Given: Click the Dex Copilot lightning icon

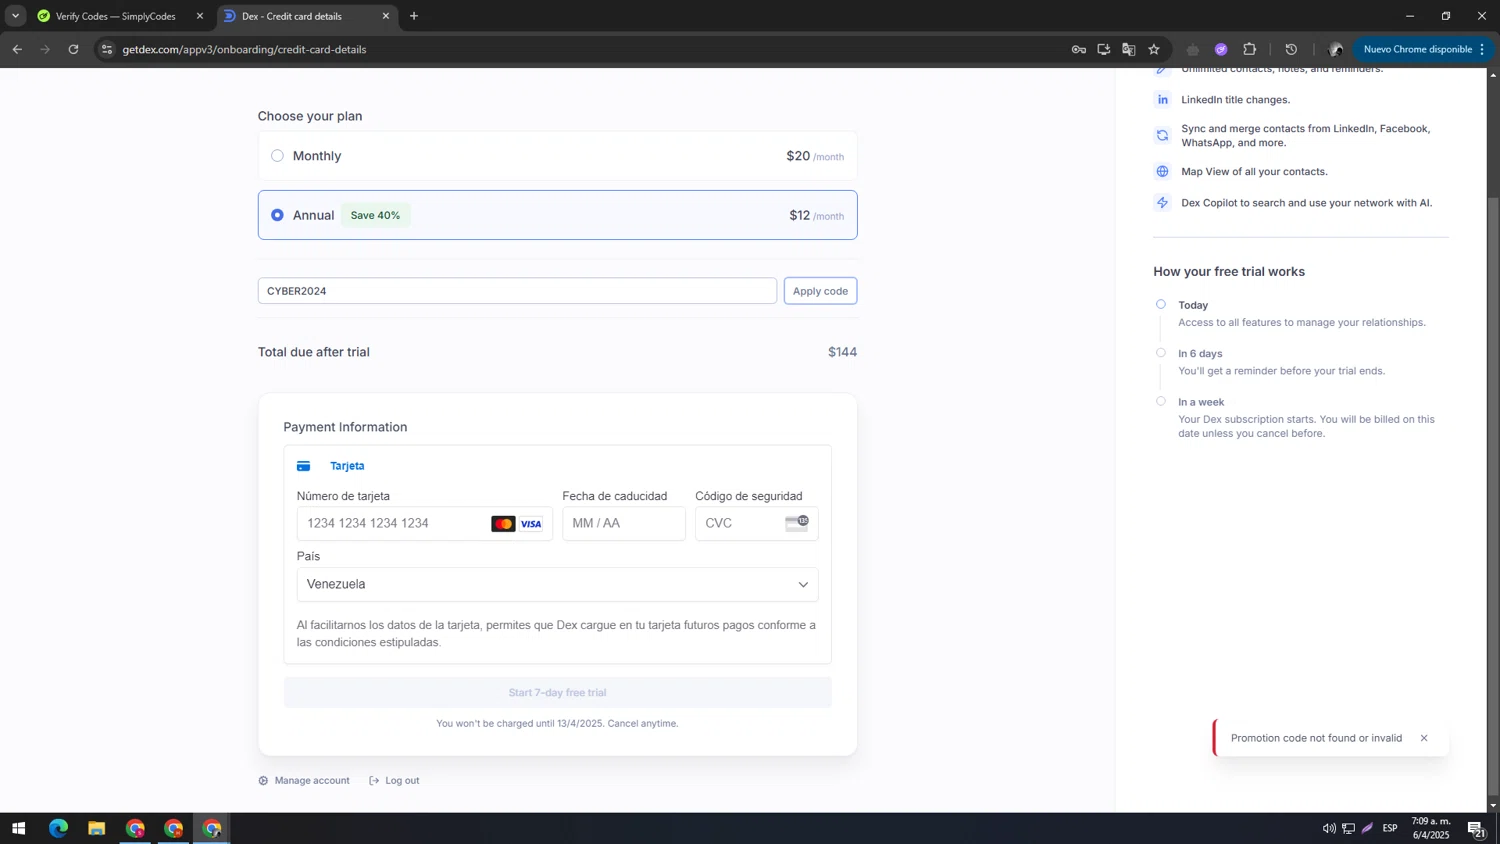Looking at the screenshot, I should tap(1162, 202).
